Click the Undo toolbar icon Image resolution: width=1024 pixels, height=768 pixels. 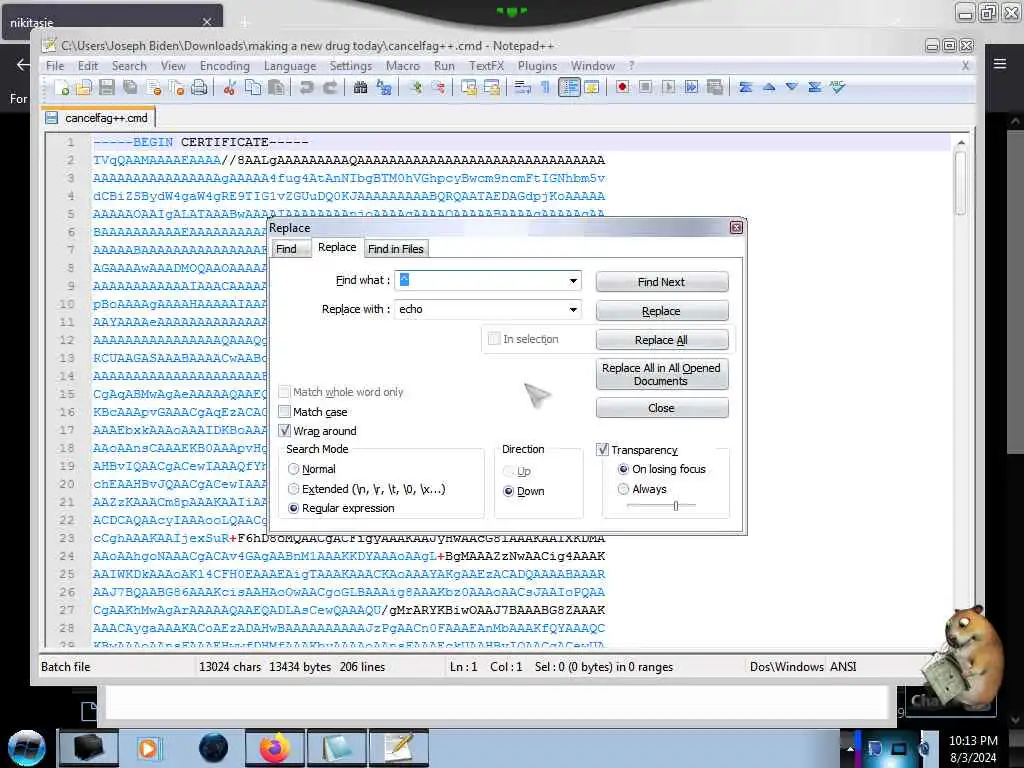point(306,88)
